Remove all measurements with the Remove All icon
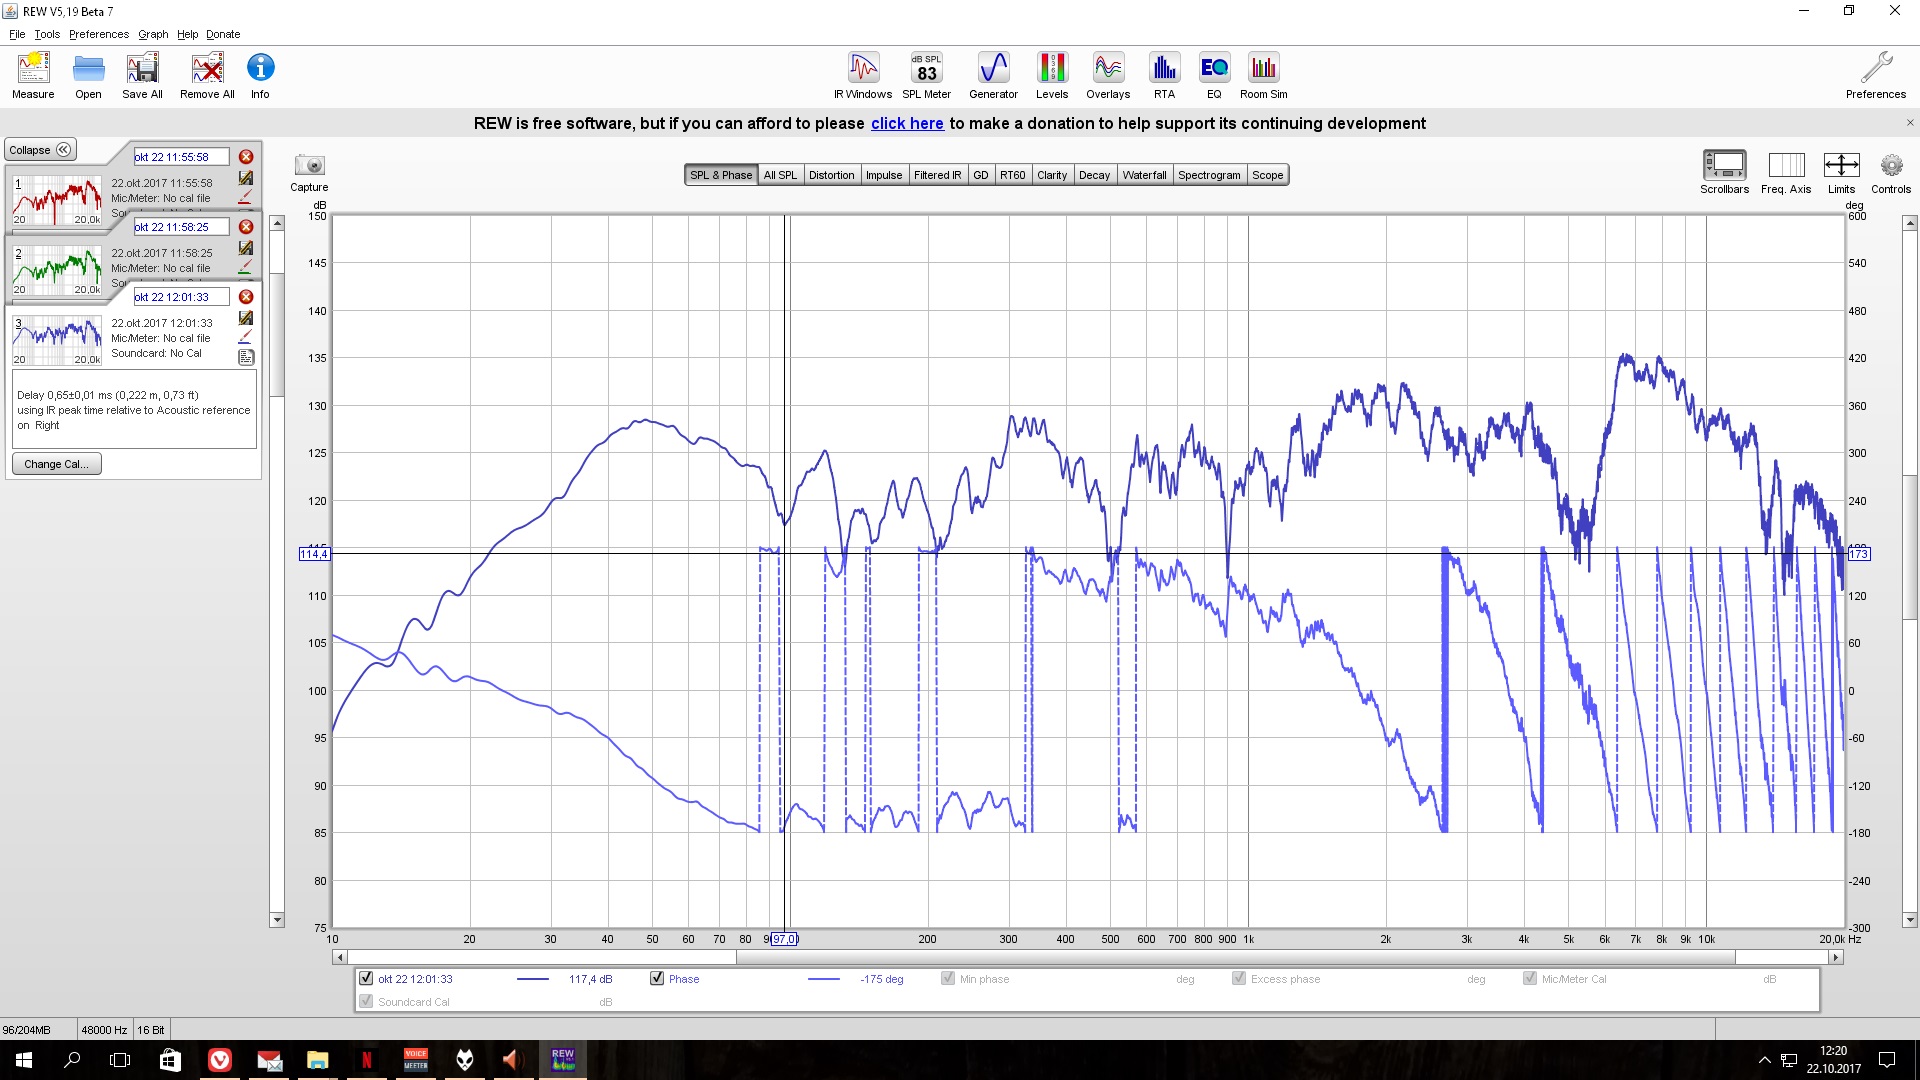This screenshot has height=1080, width=1920. point(207,76)
